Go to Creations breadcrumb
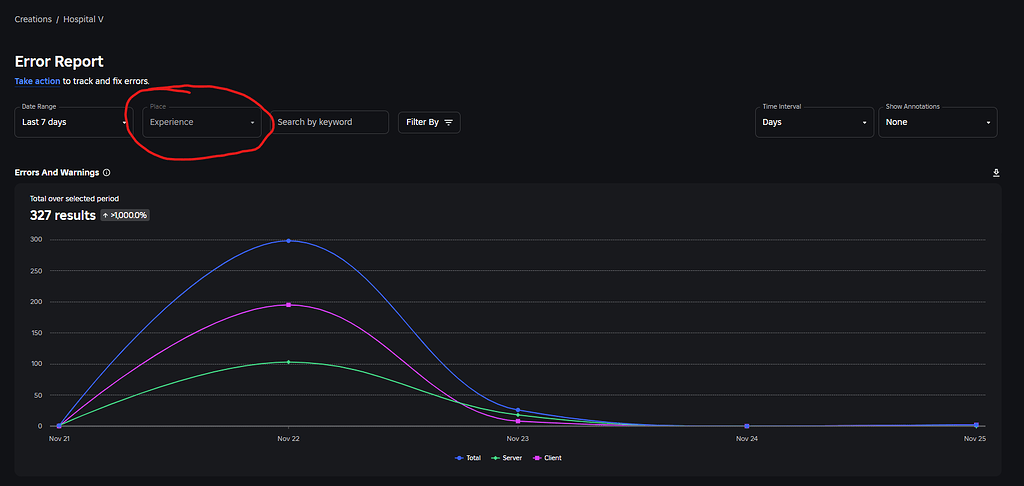Image resolution: width=1024 pixels, height=486 pixels. [33, 20]
